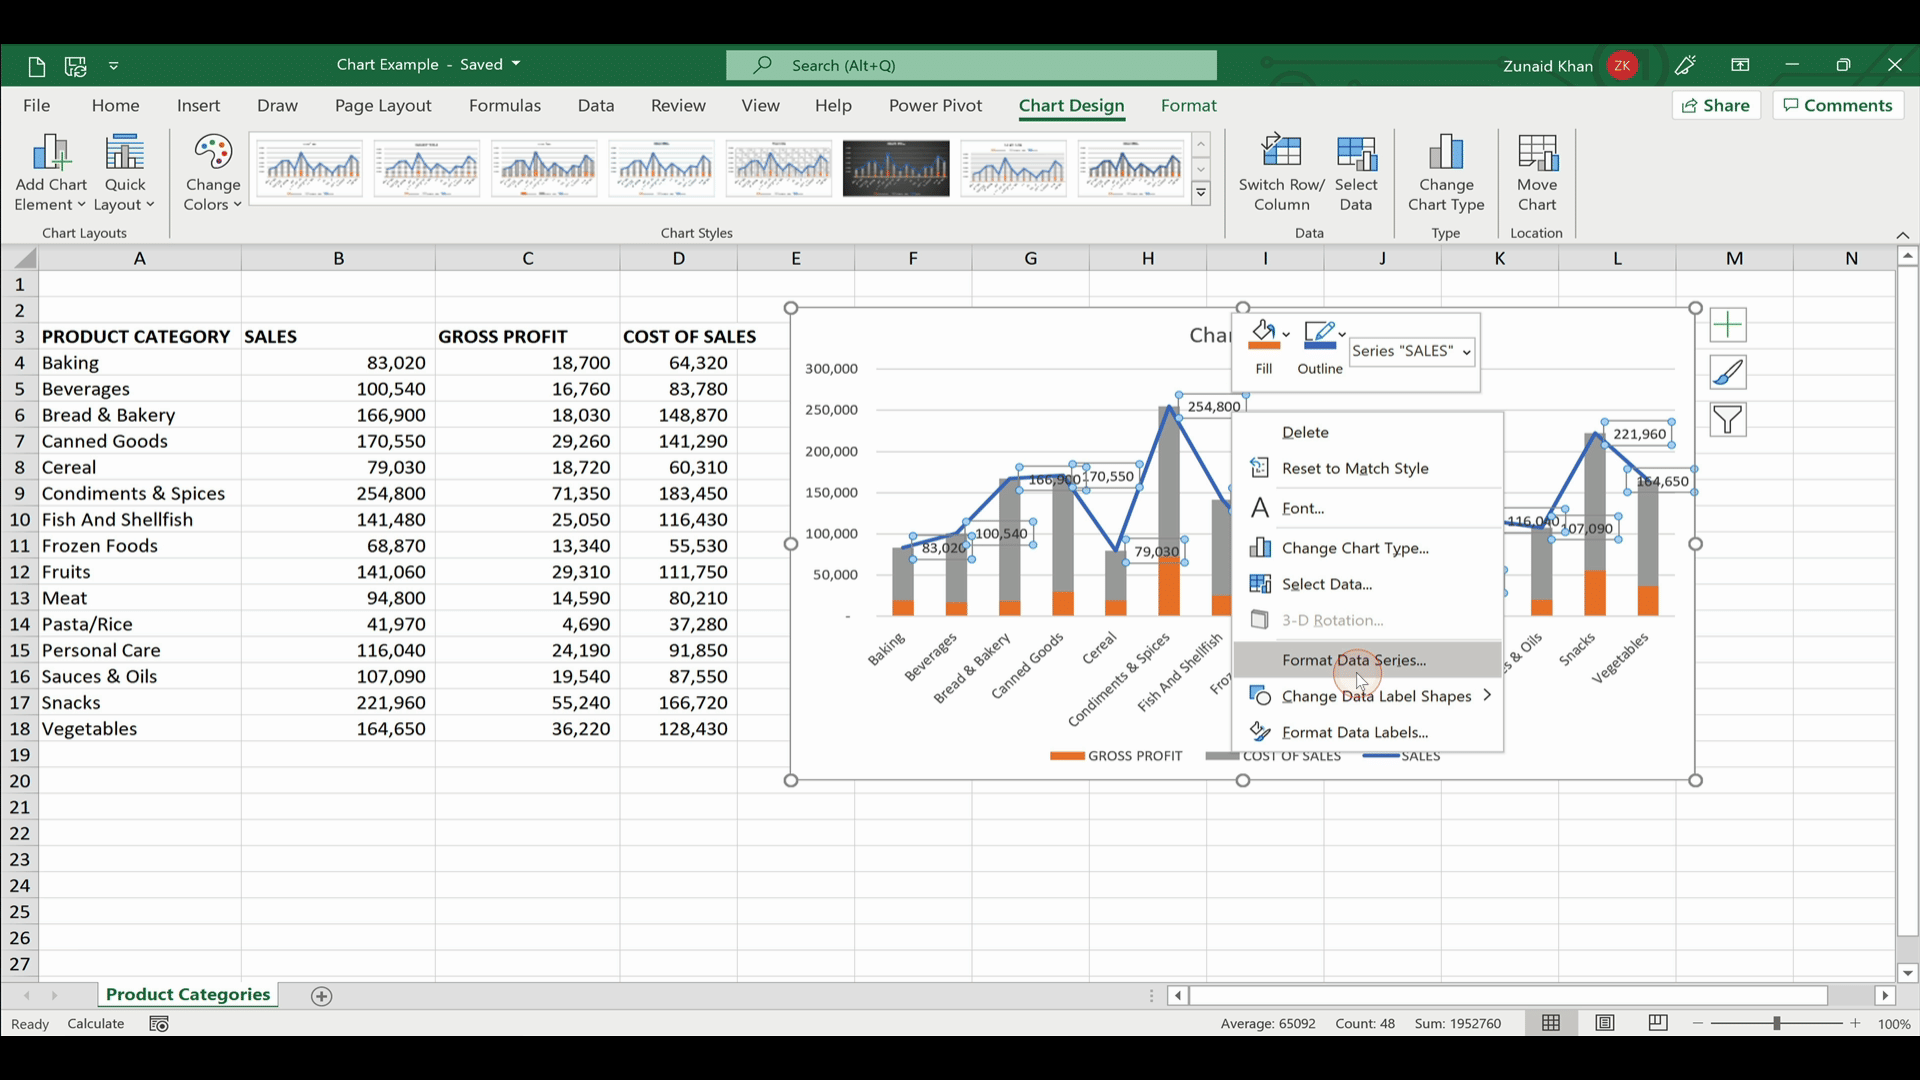Open the file name Saved dropdown arrow

516,64
